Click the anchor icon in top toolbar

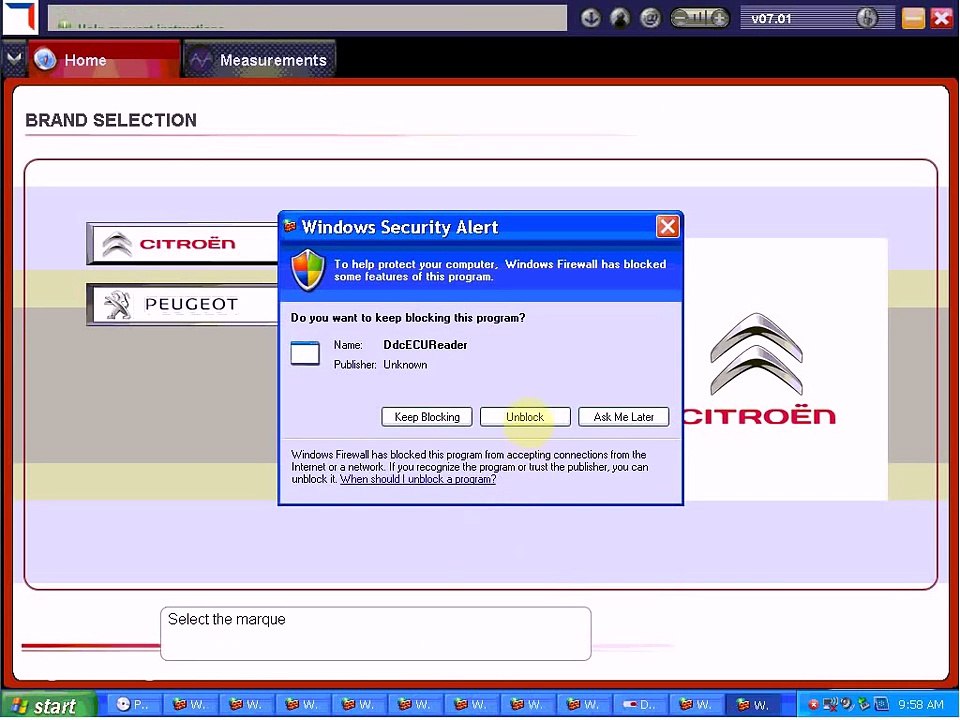[x=590, y=18]
